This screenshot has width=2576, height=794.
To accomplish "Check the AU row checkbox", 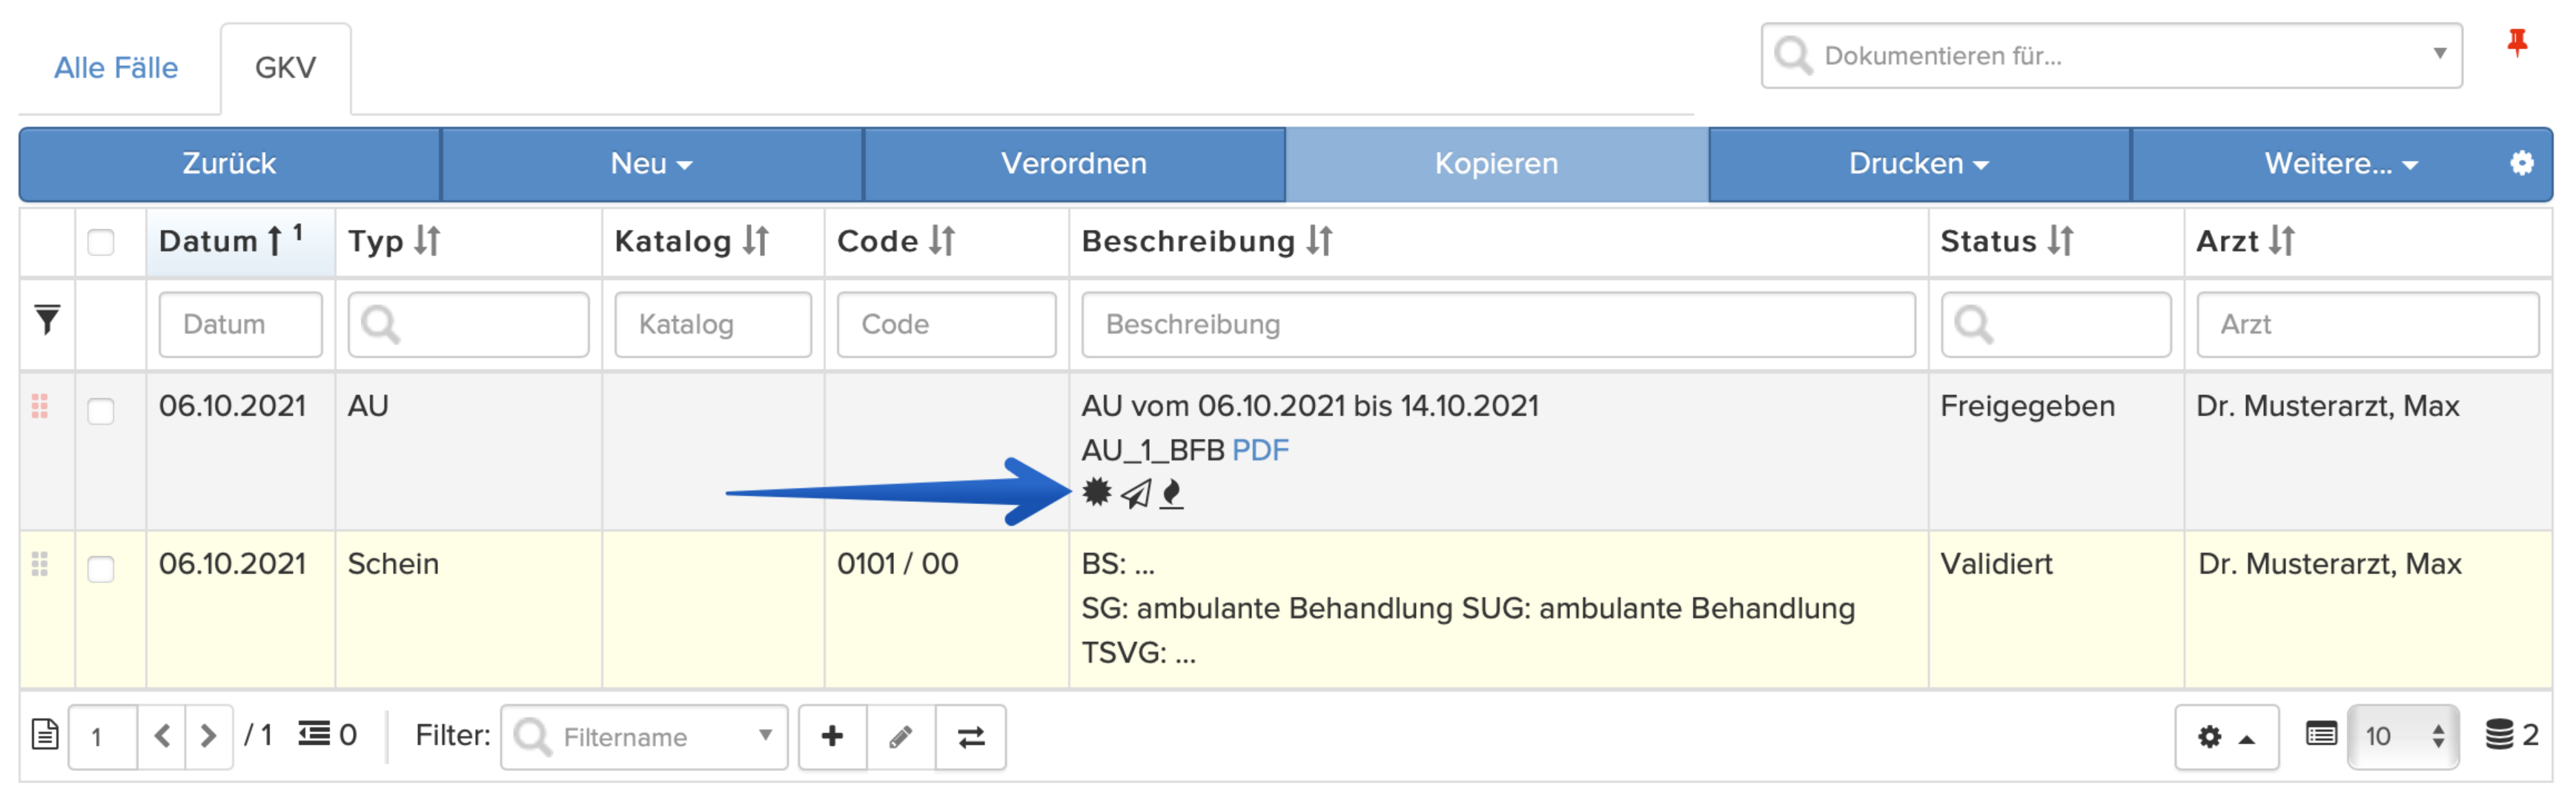I will 101,411.
